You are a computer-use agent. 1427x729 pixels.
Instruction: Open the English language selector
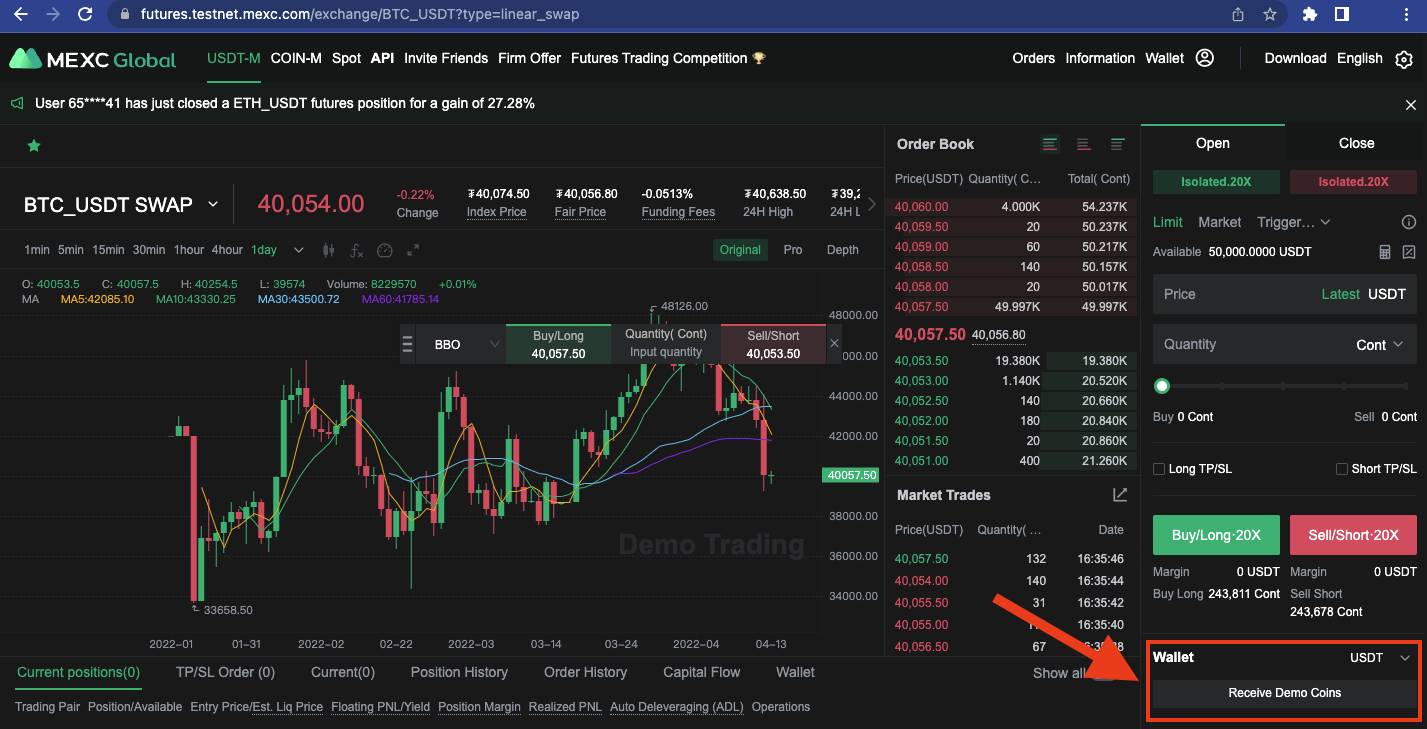click(1360, 58)
